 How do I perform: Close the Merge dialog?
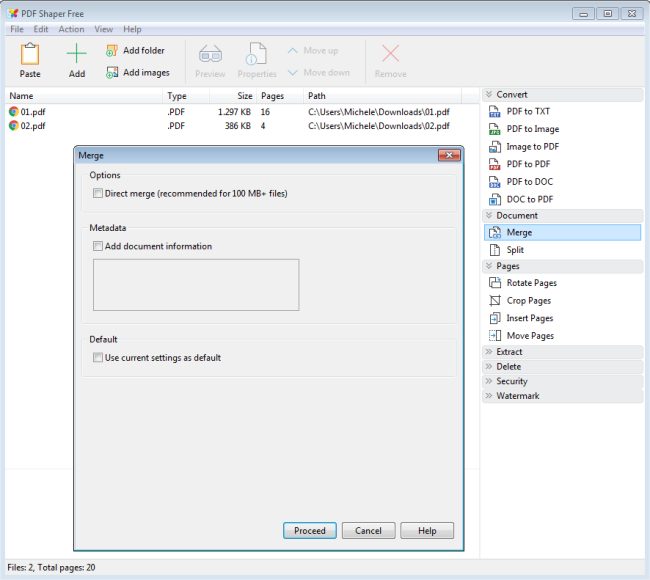tap(449, 155)
